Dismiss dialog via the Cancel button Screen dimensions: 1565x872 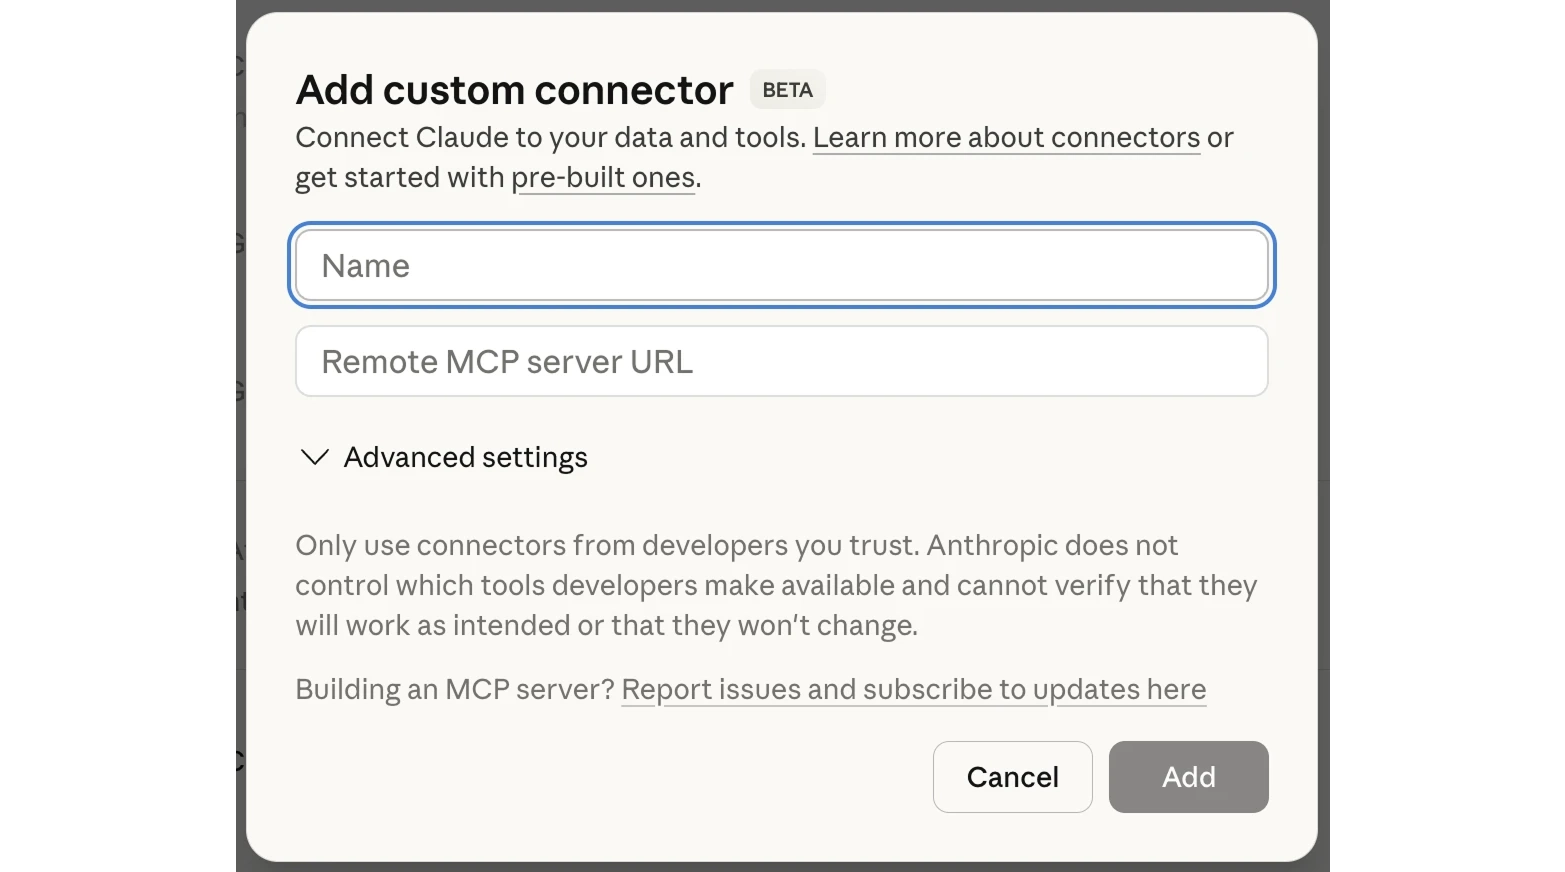[x=1012, y=777]
